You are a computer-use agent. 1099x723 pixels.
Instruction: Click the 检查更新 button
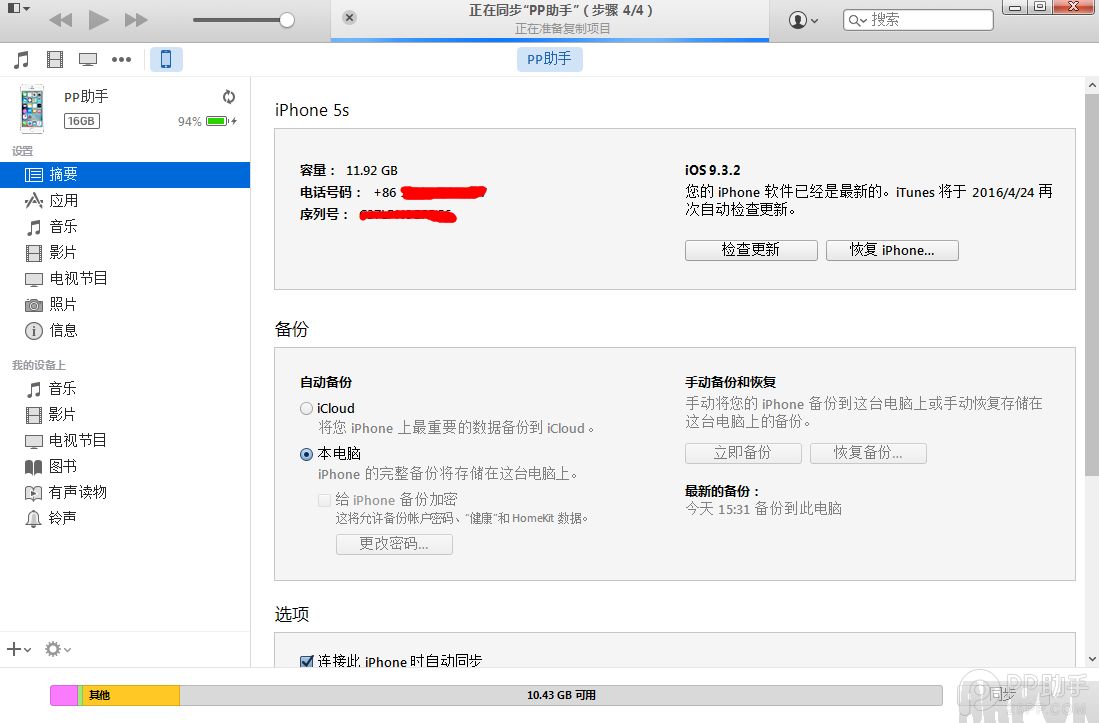(x=751, y=250)
